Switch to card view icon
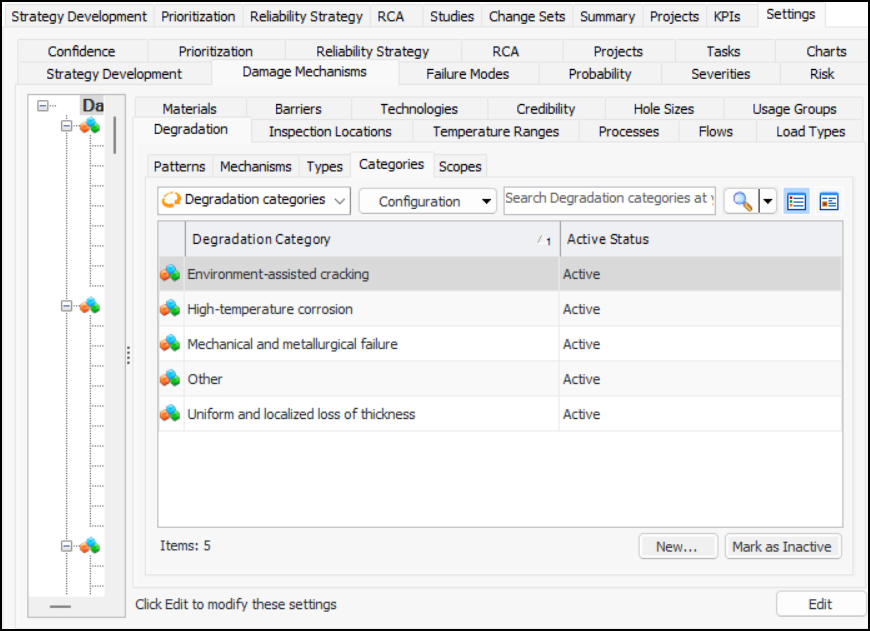Screen dimensions: 870x631 [x=828, y=201]
